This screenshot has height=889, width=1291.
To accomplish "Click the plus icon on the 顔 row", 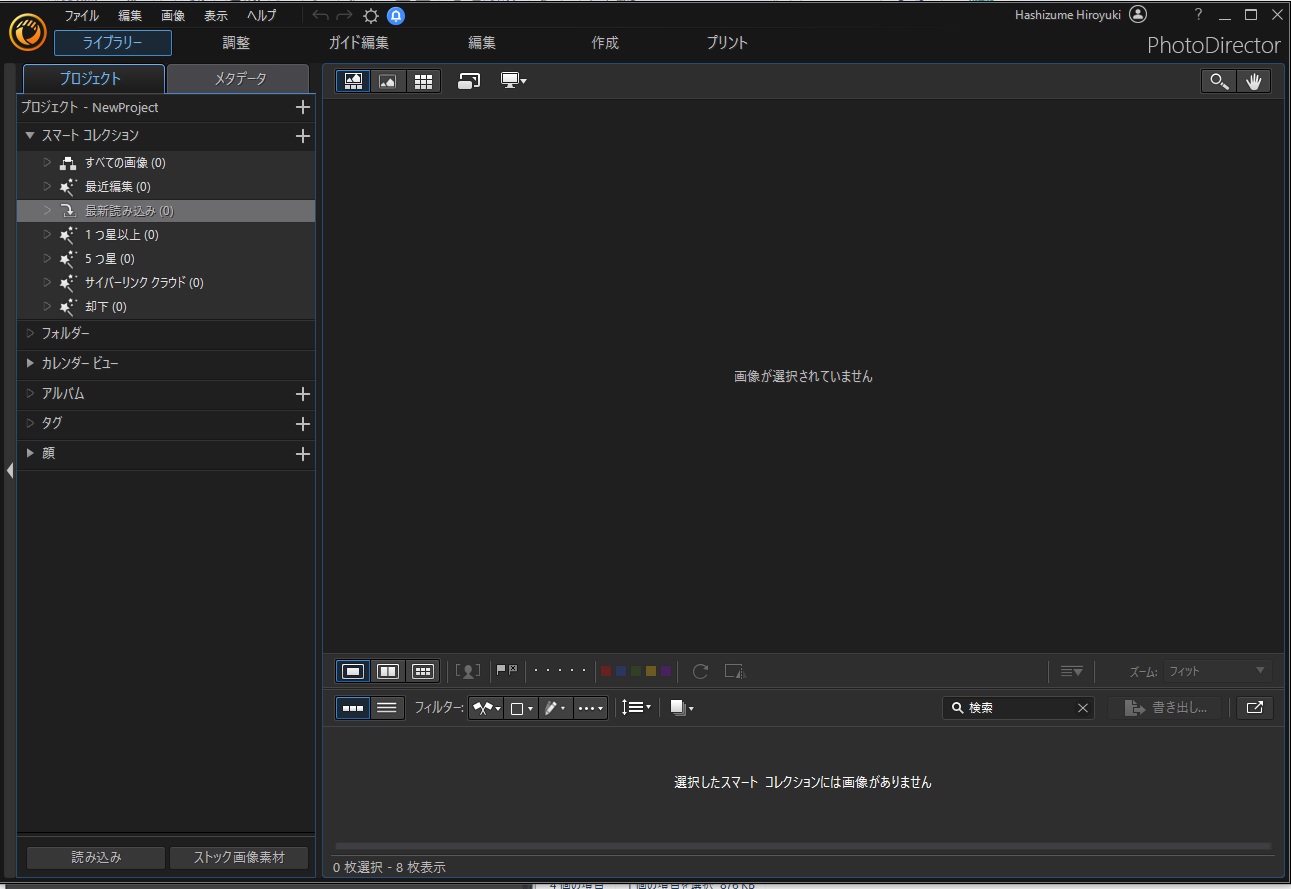I will [303, 454].
